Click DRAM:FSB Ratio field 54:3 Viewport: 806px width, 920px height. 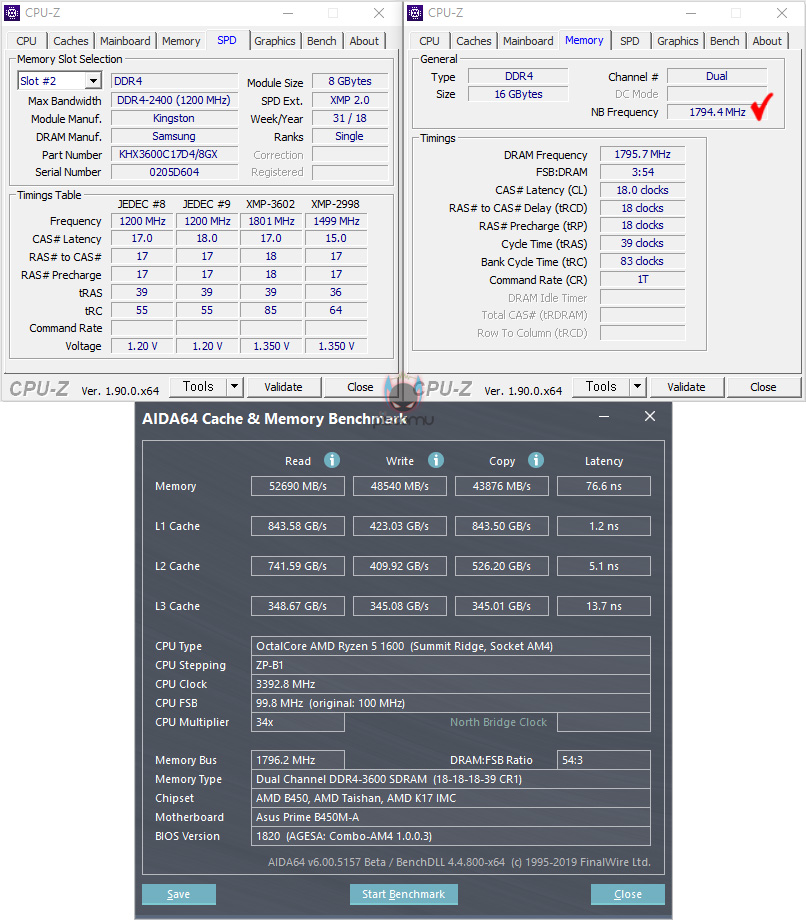(x=604, y=760)
